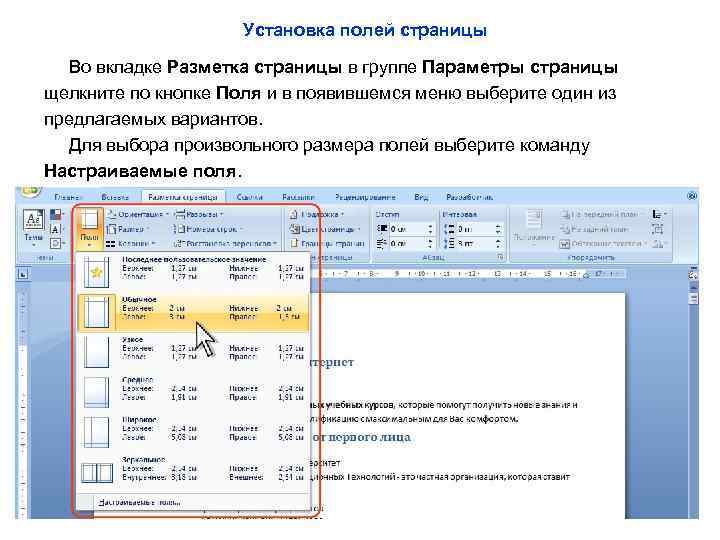Click the Зеркальное mirrored pages thumbnail
The height and width of the screenshot is (540, 720).
[x=97, y=472]
